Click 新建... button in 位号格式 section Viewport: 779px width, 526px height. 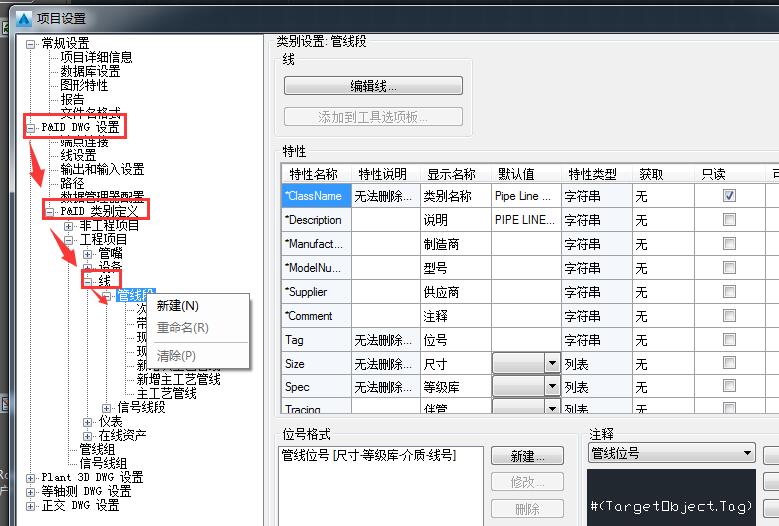pos(527,456)
